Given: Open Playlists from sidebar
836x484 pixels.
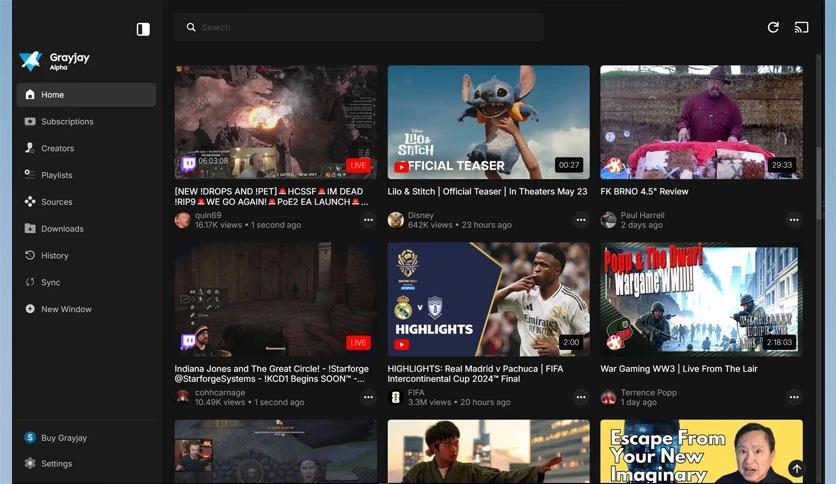Looking at the screenshot, I should pos(56,175).
